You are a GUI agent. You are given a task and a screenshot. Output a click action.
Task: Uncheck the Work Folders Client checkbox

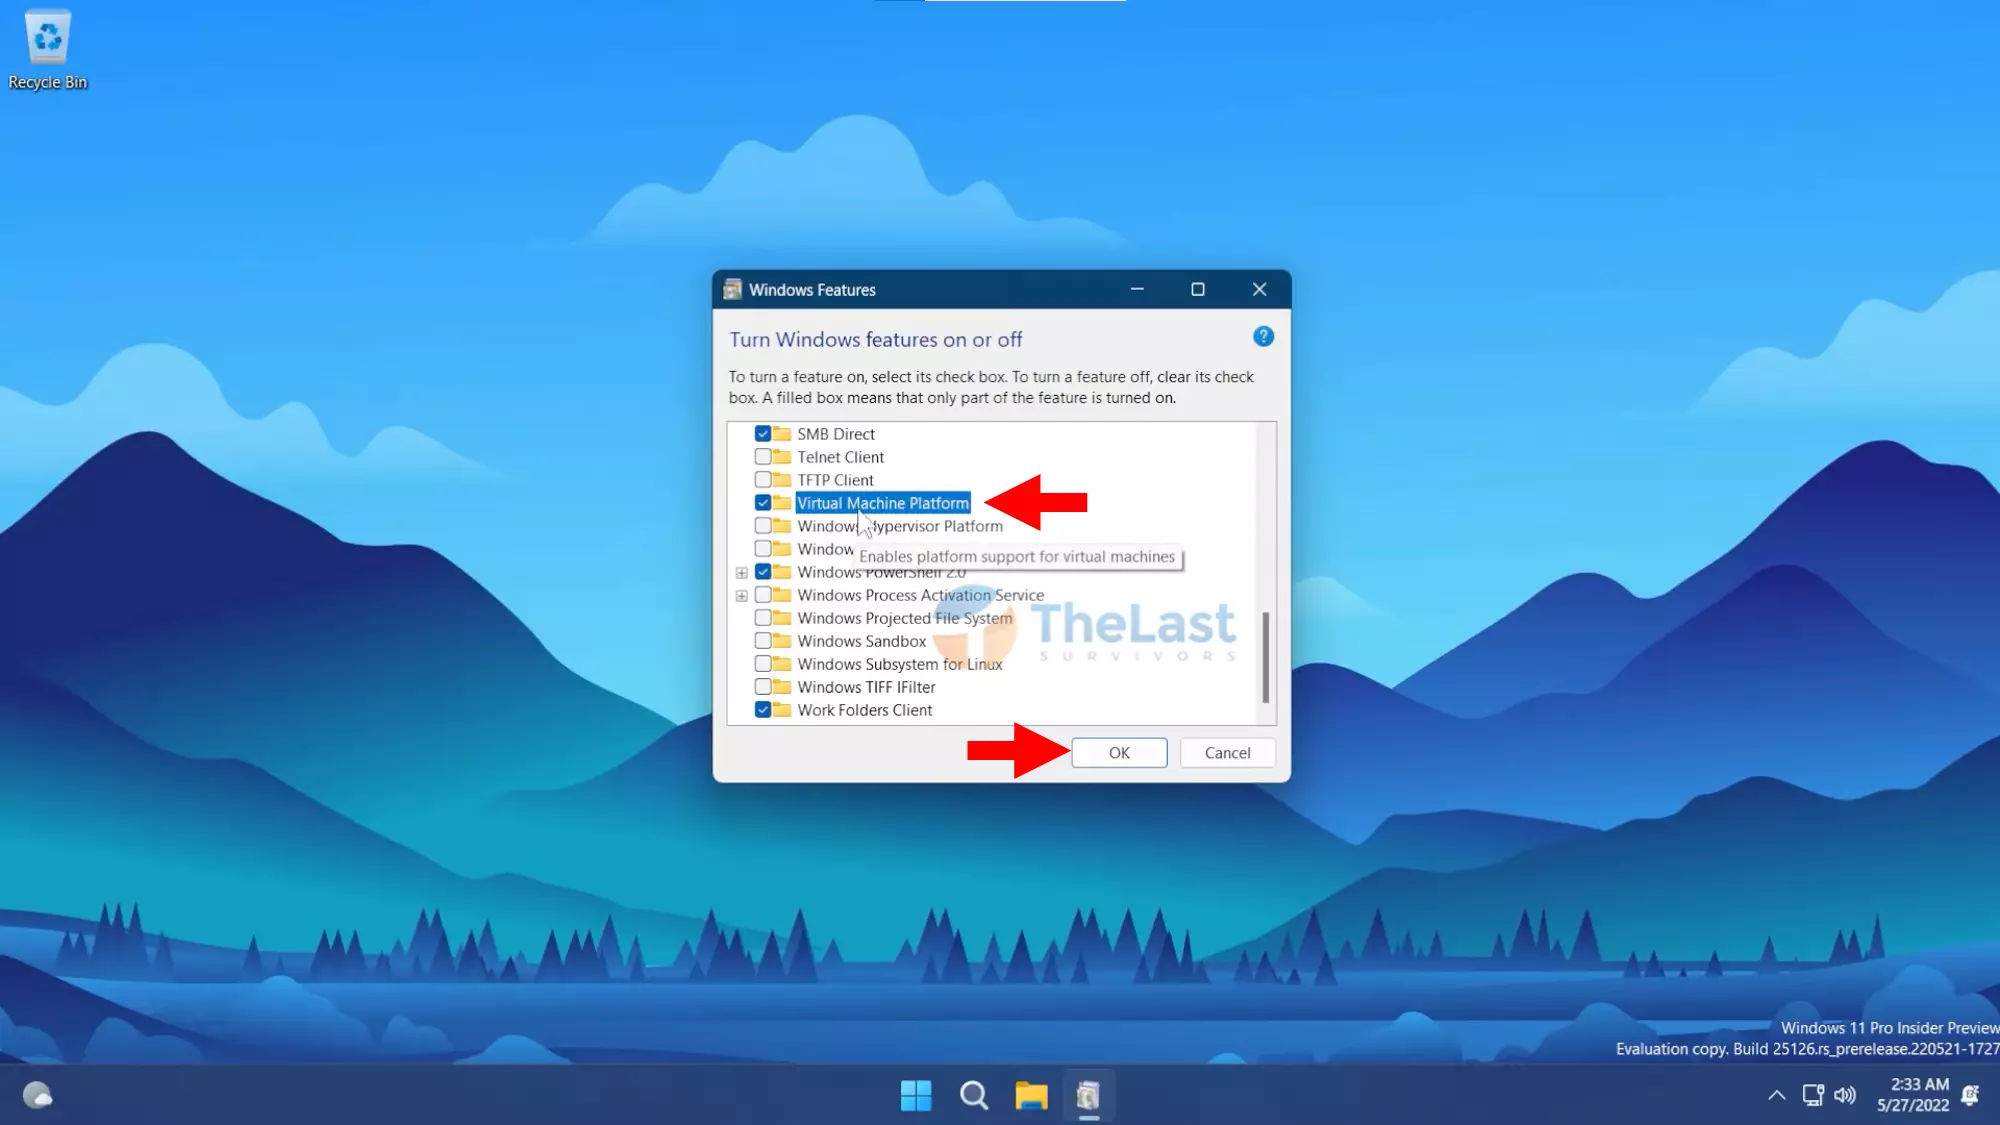763,710
